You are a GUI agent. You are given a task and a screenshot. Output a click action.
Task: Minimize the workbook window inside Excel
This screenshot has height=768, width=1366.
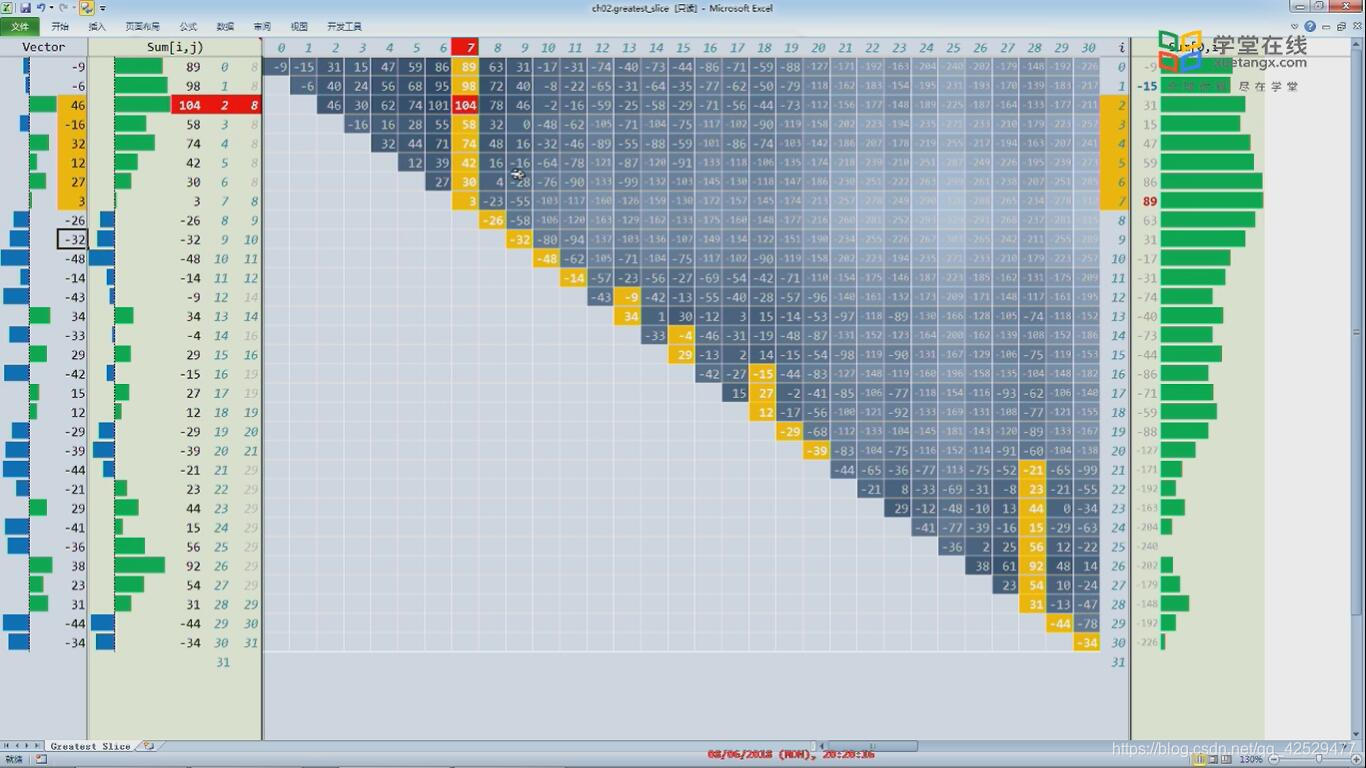(x=1326, y=27)
